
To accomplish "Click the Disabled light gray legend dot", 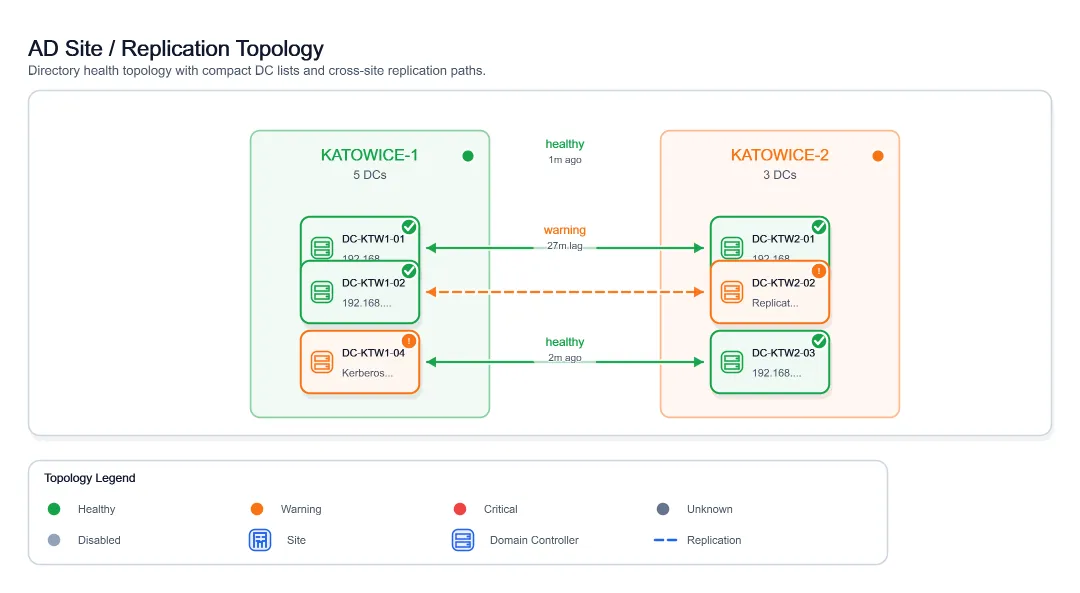I will click(x=54, y=540).
